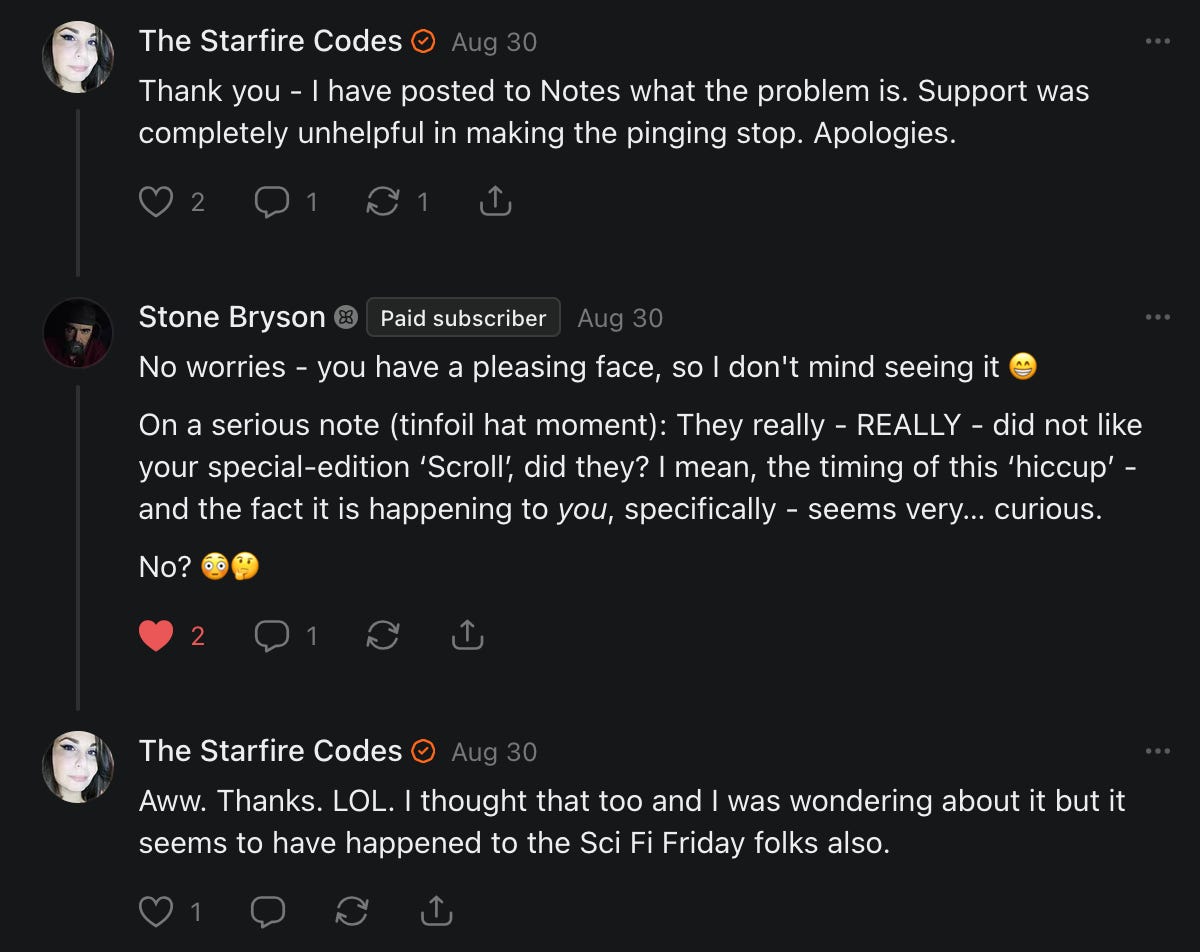This screenshot has height=952, width=1200.
Task: Reply to the first Starfire Codes comment
Action: 271,203
